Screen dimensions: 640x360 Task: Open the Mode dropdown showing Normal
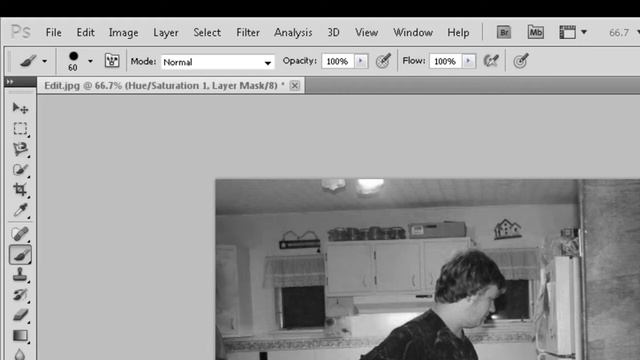[x=218, y=62]
